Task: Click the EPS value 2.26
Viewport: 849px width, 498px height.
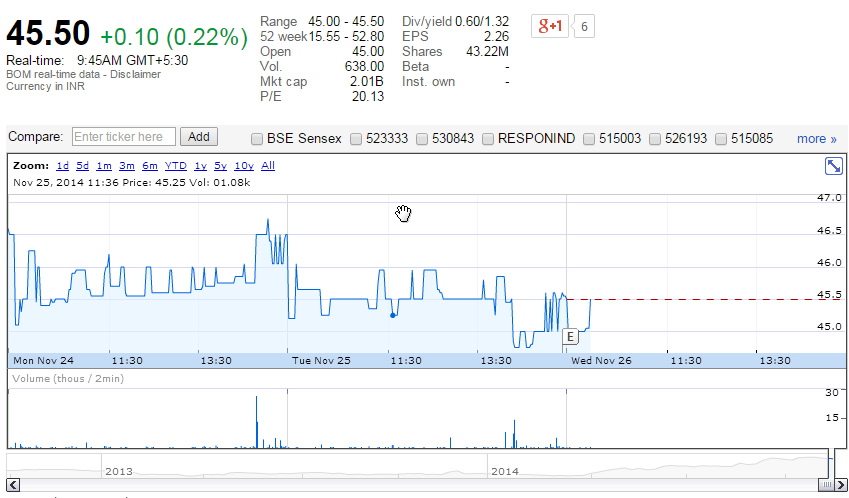Action: pos(496,36)
